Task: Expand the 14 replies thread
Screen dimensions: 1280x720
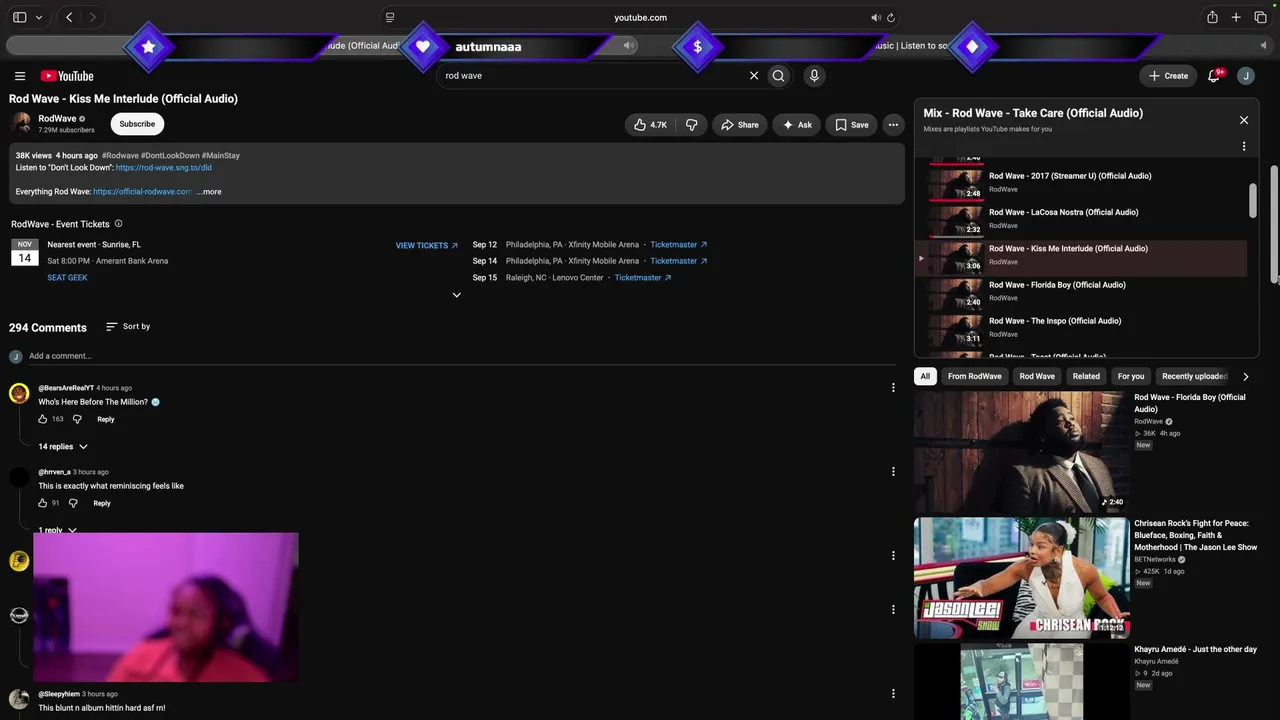Action: pos(63,447)
